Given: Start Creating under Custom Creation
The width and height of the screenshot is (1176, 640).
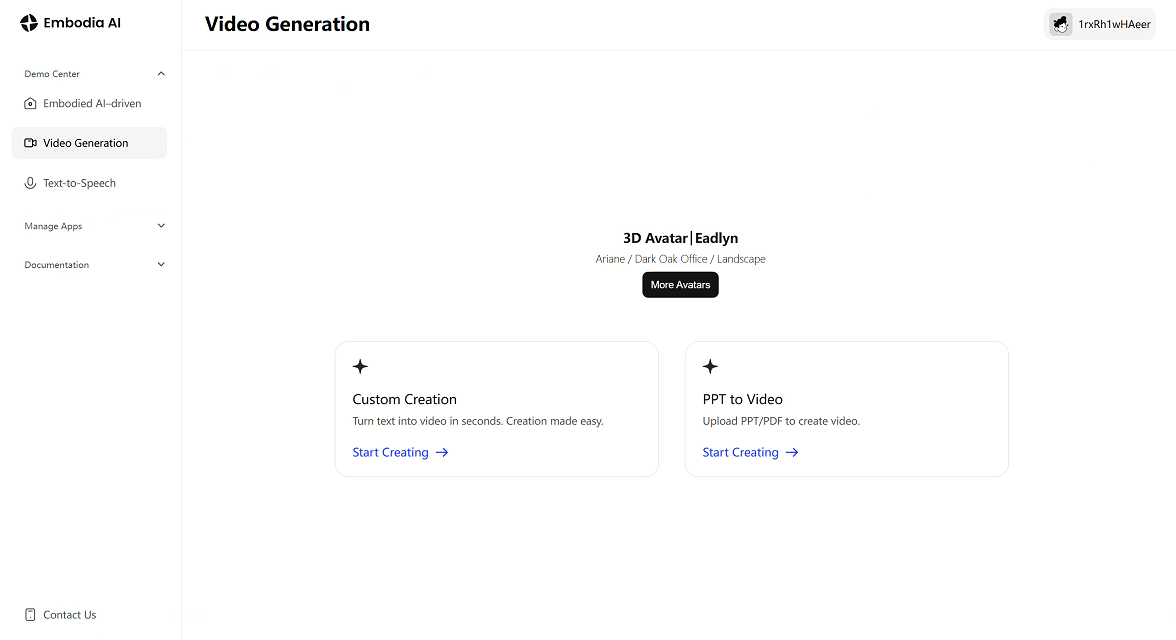Looking at the screenshot, I should click(390, 452).
